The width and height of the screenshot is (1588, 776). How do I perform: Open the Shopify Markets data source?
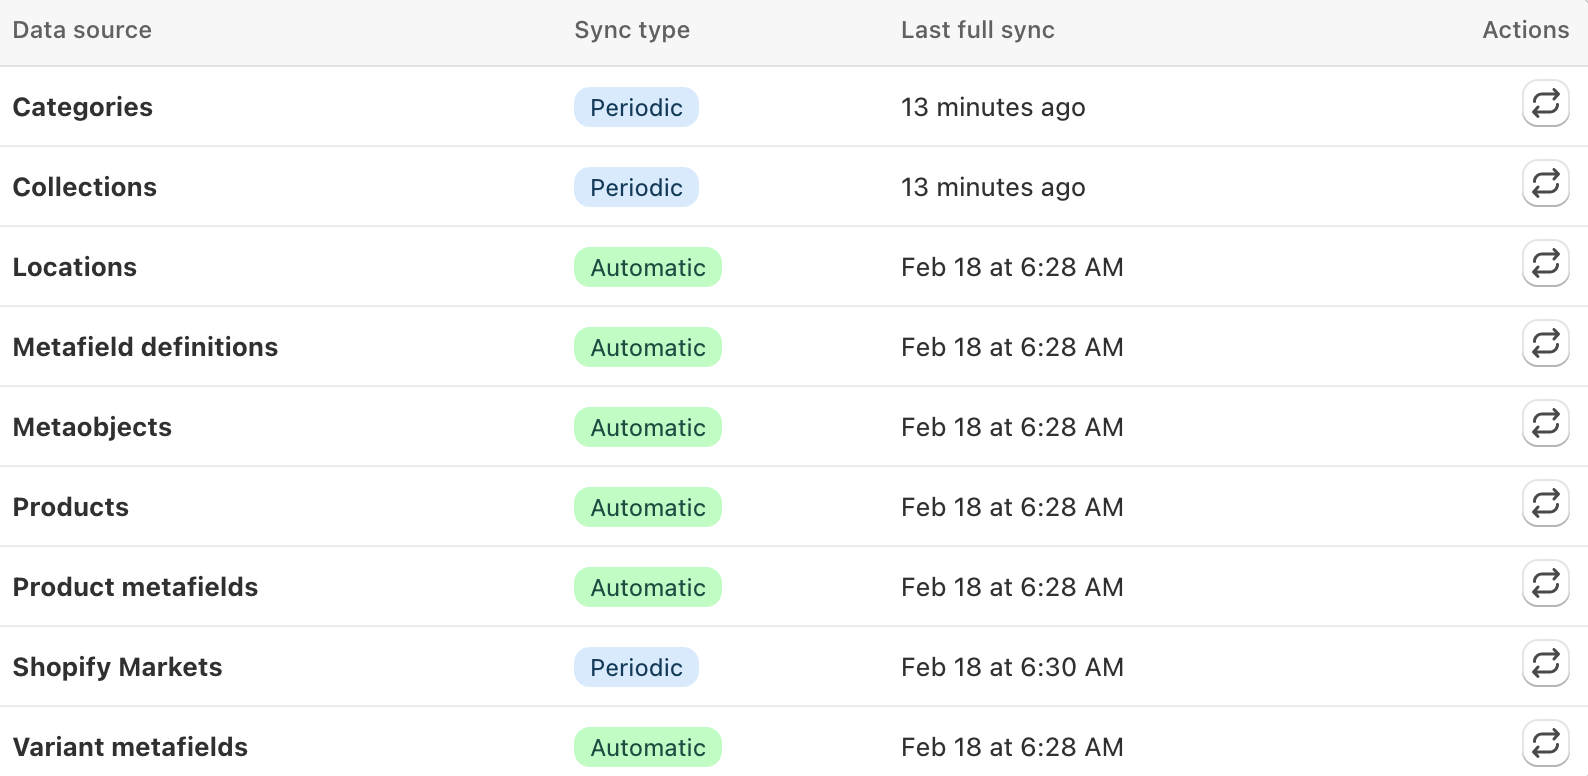(x=117, y=667)
